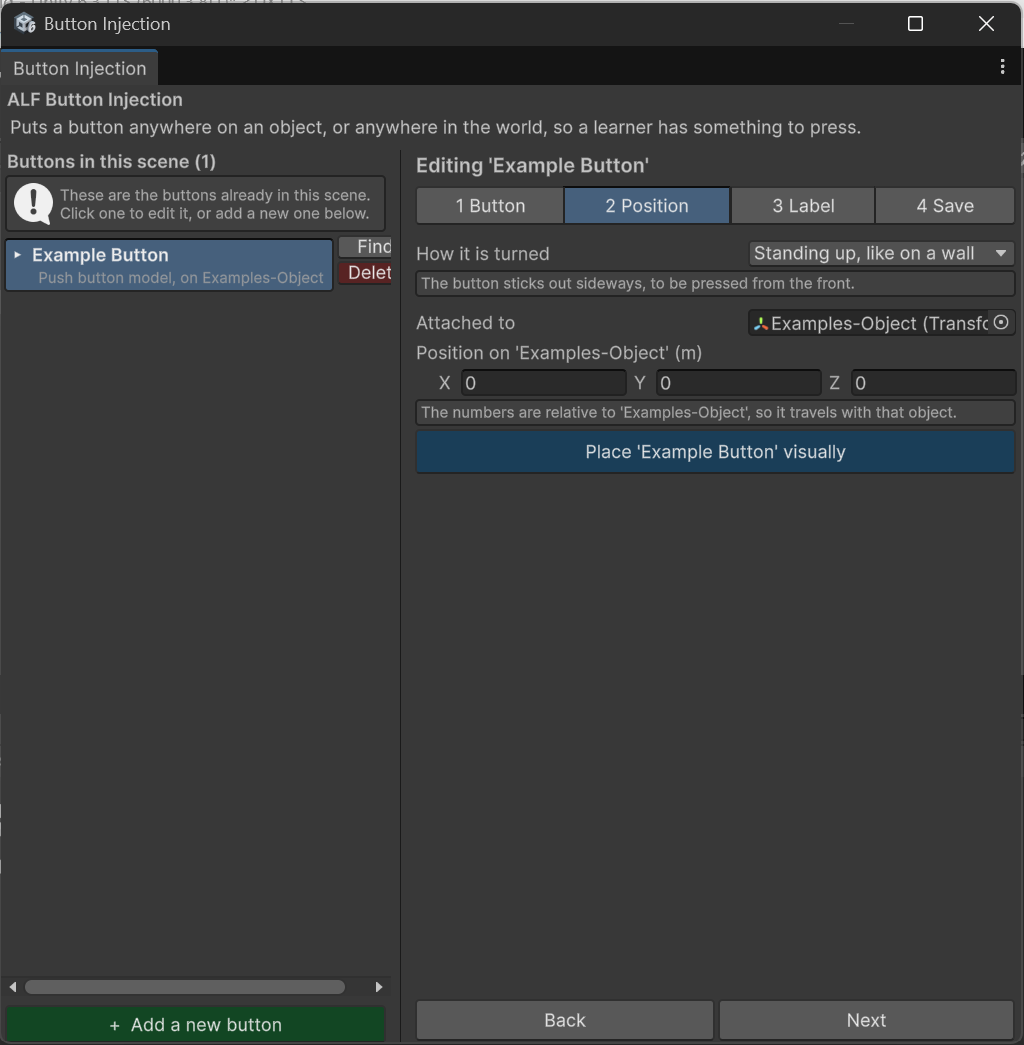
Task: Click the object picker circle for Attached to
Action: pyautogui.click(x=1001, y=323)
